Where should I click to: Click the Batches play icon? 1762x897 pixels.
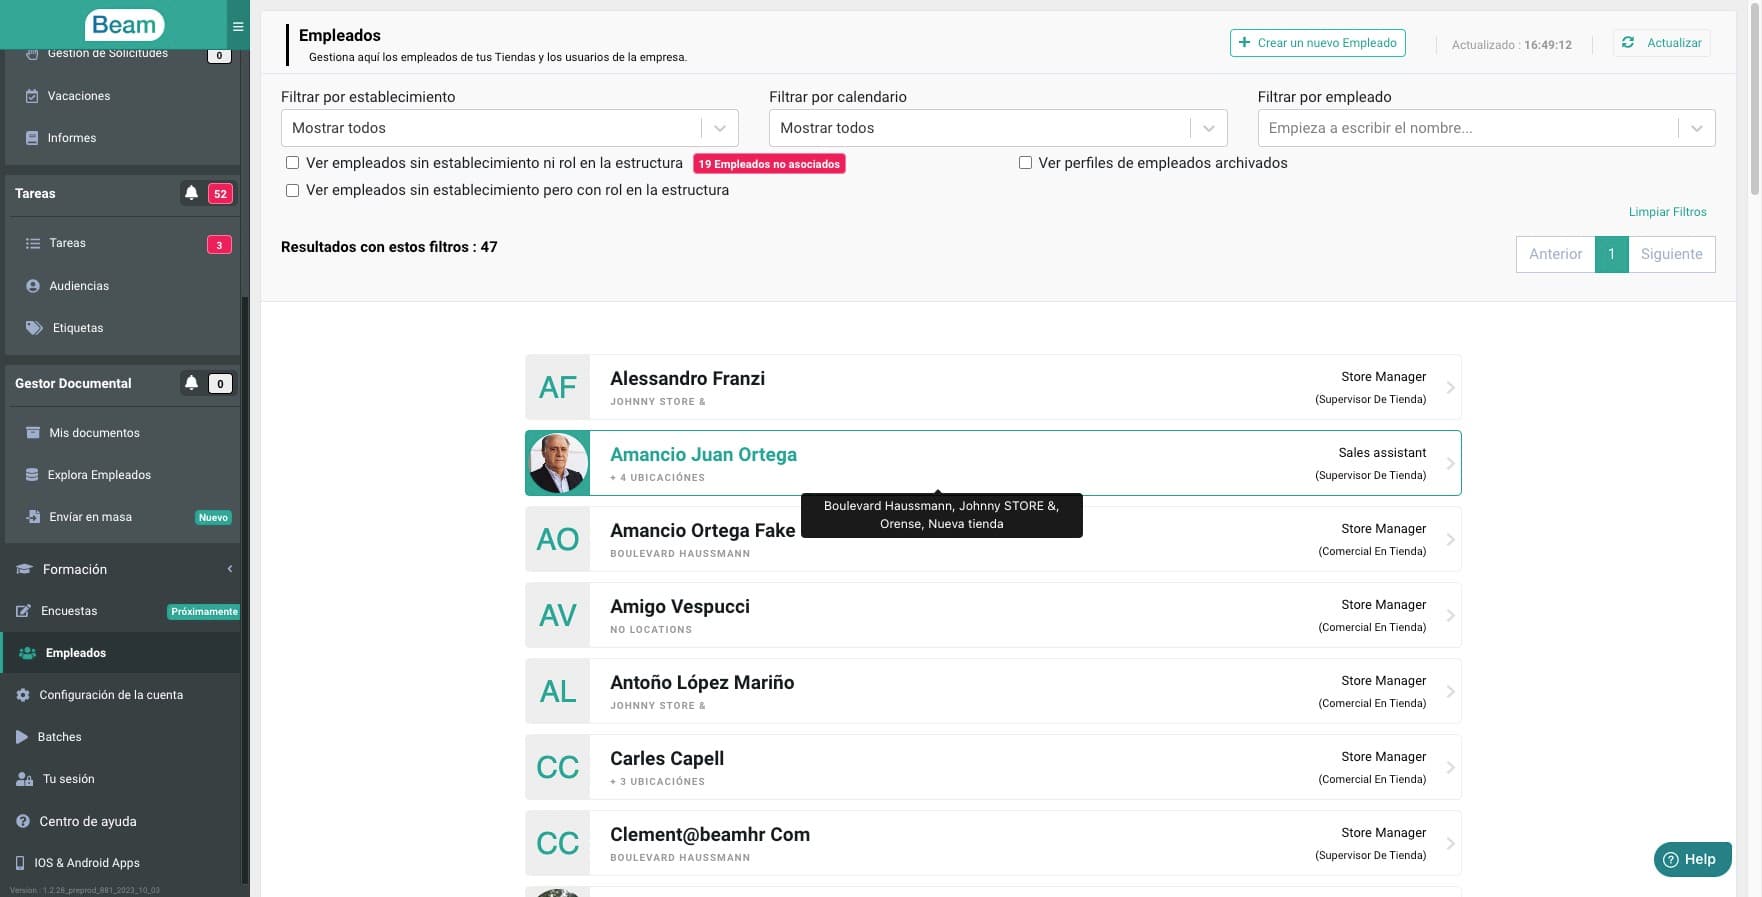(22, 737)
